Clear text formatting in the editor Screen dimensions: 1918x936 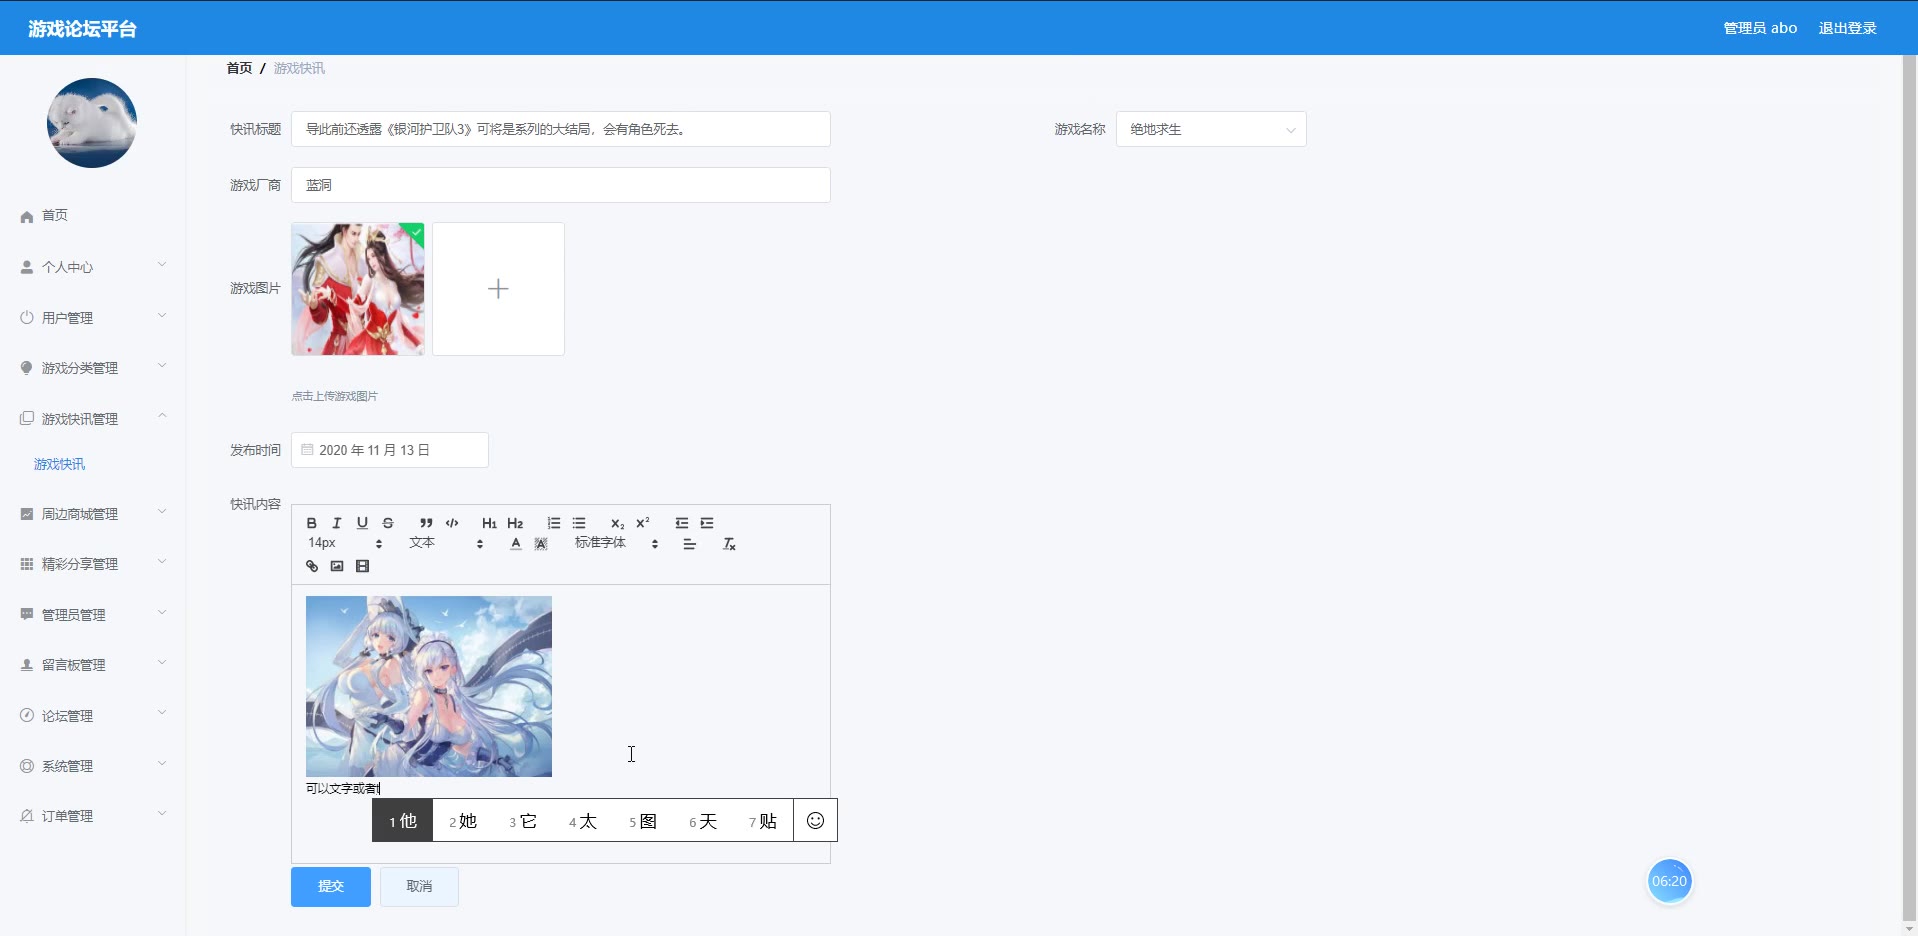click(x=729, y=544)
